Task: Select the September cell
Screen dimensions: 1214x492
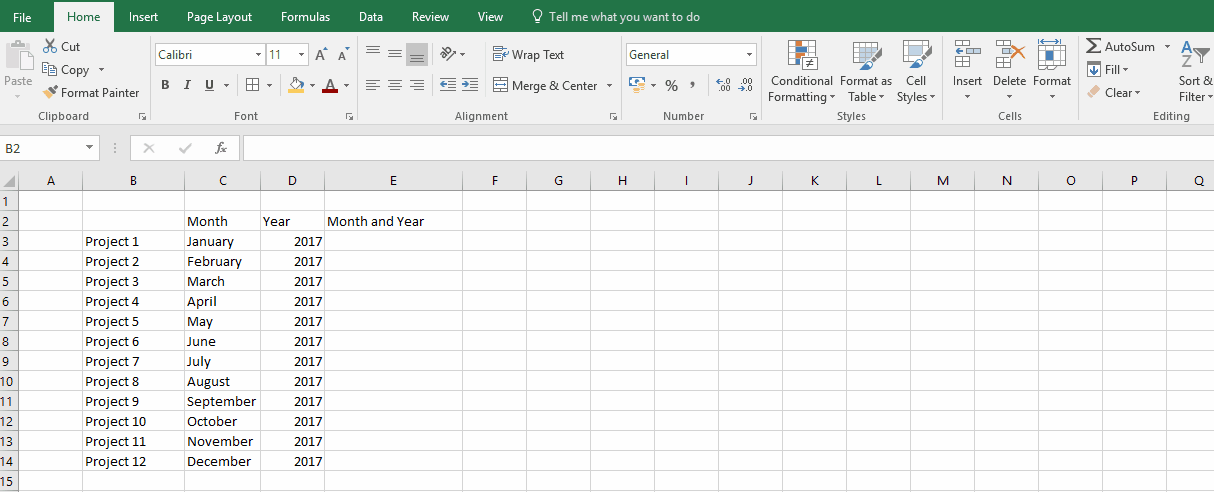Action: click(x=222, y=401)
